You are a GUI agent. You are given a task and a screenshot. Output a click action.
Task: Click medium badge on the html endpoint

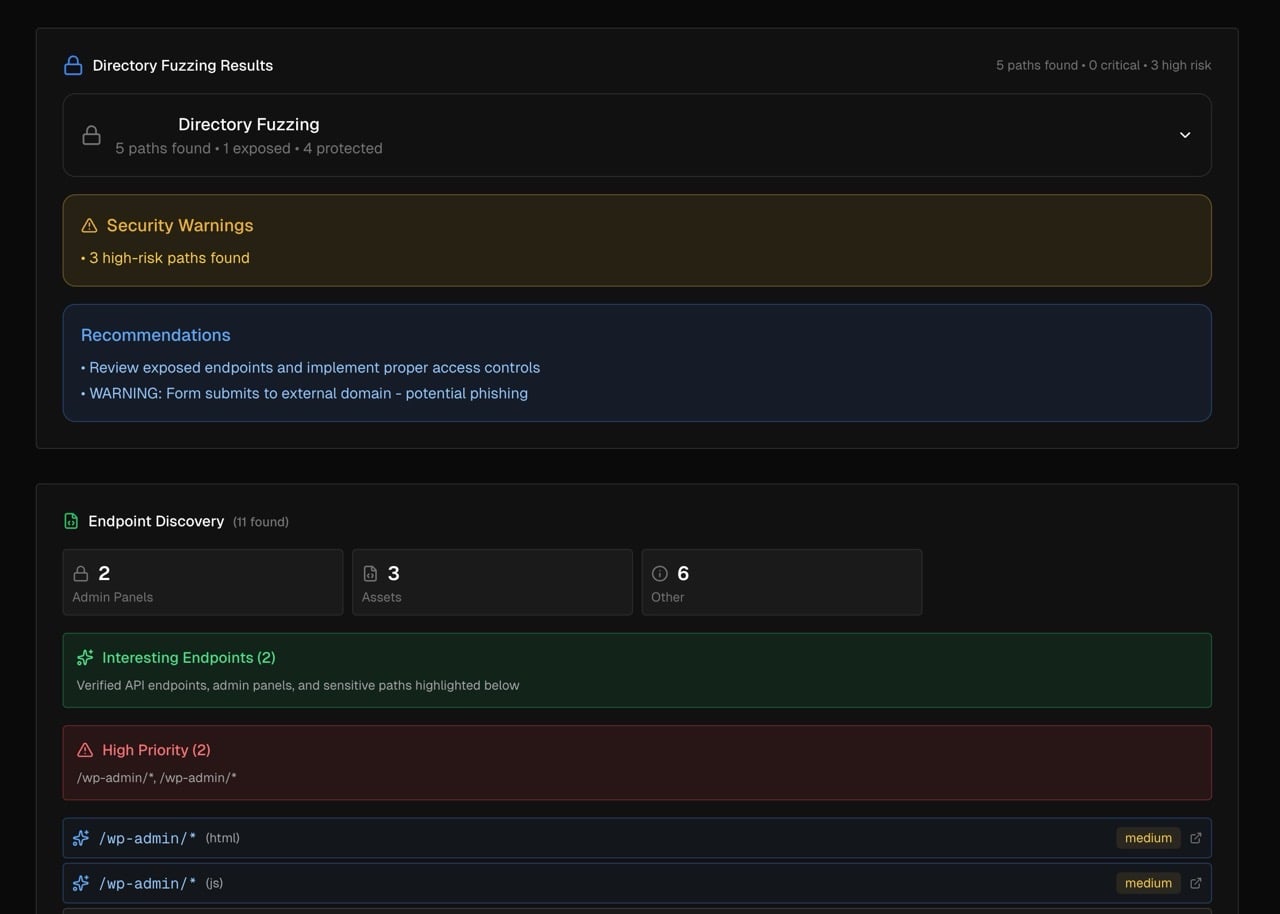coord(1148,838)
